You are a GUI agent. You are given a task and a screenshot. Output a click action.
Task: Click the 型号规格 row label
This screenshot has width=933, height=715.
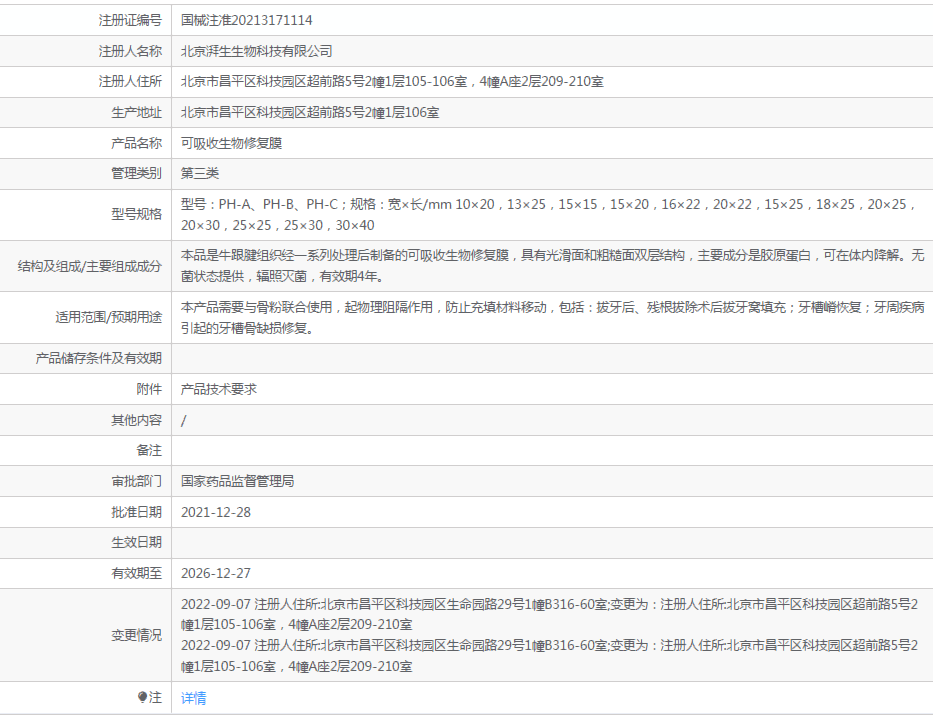[x=137, y=214]
